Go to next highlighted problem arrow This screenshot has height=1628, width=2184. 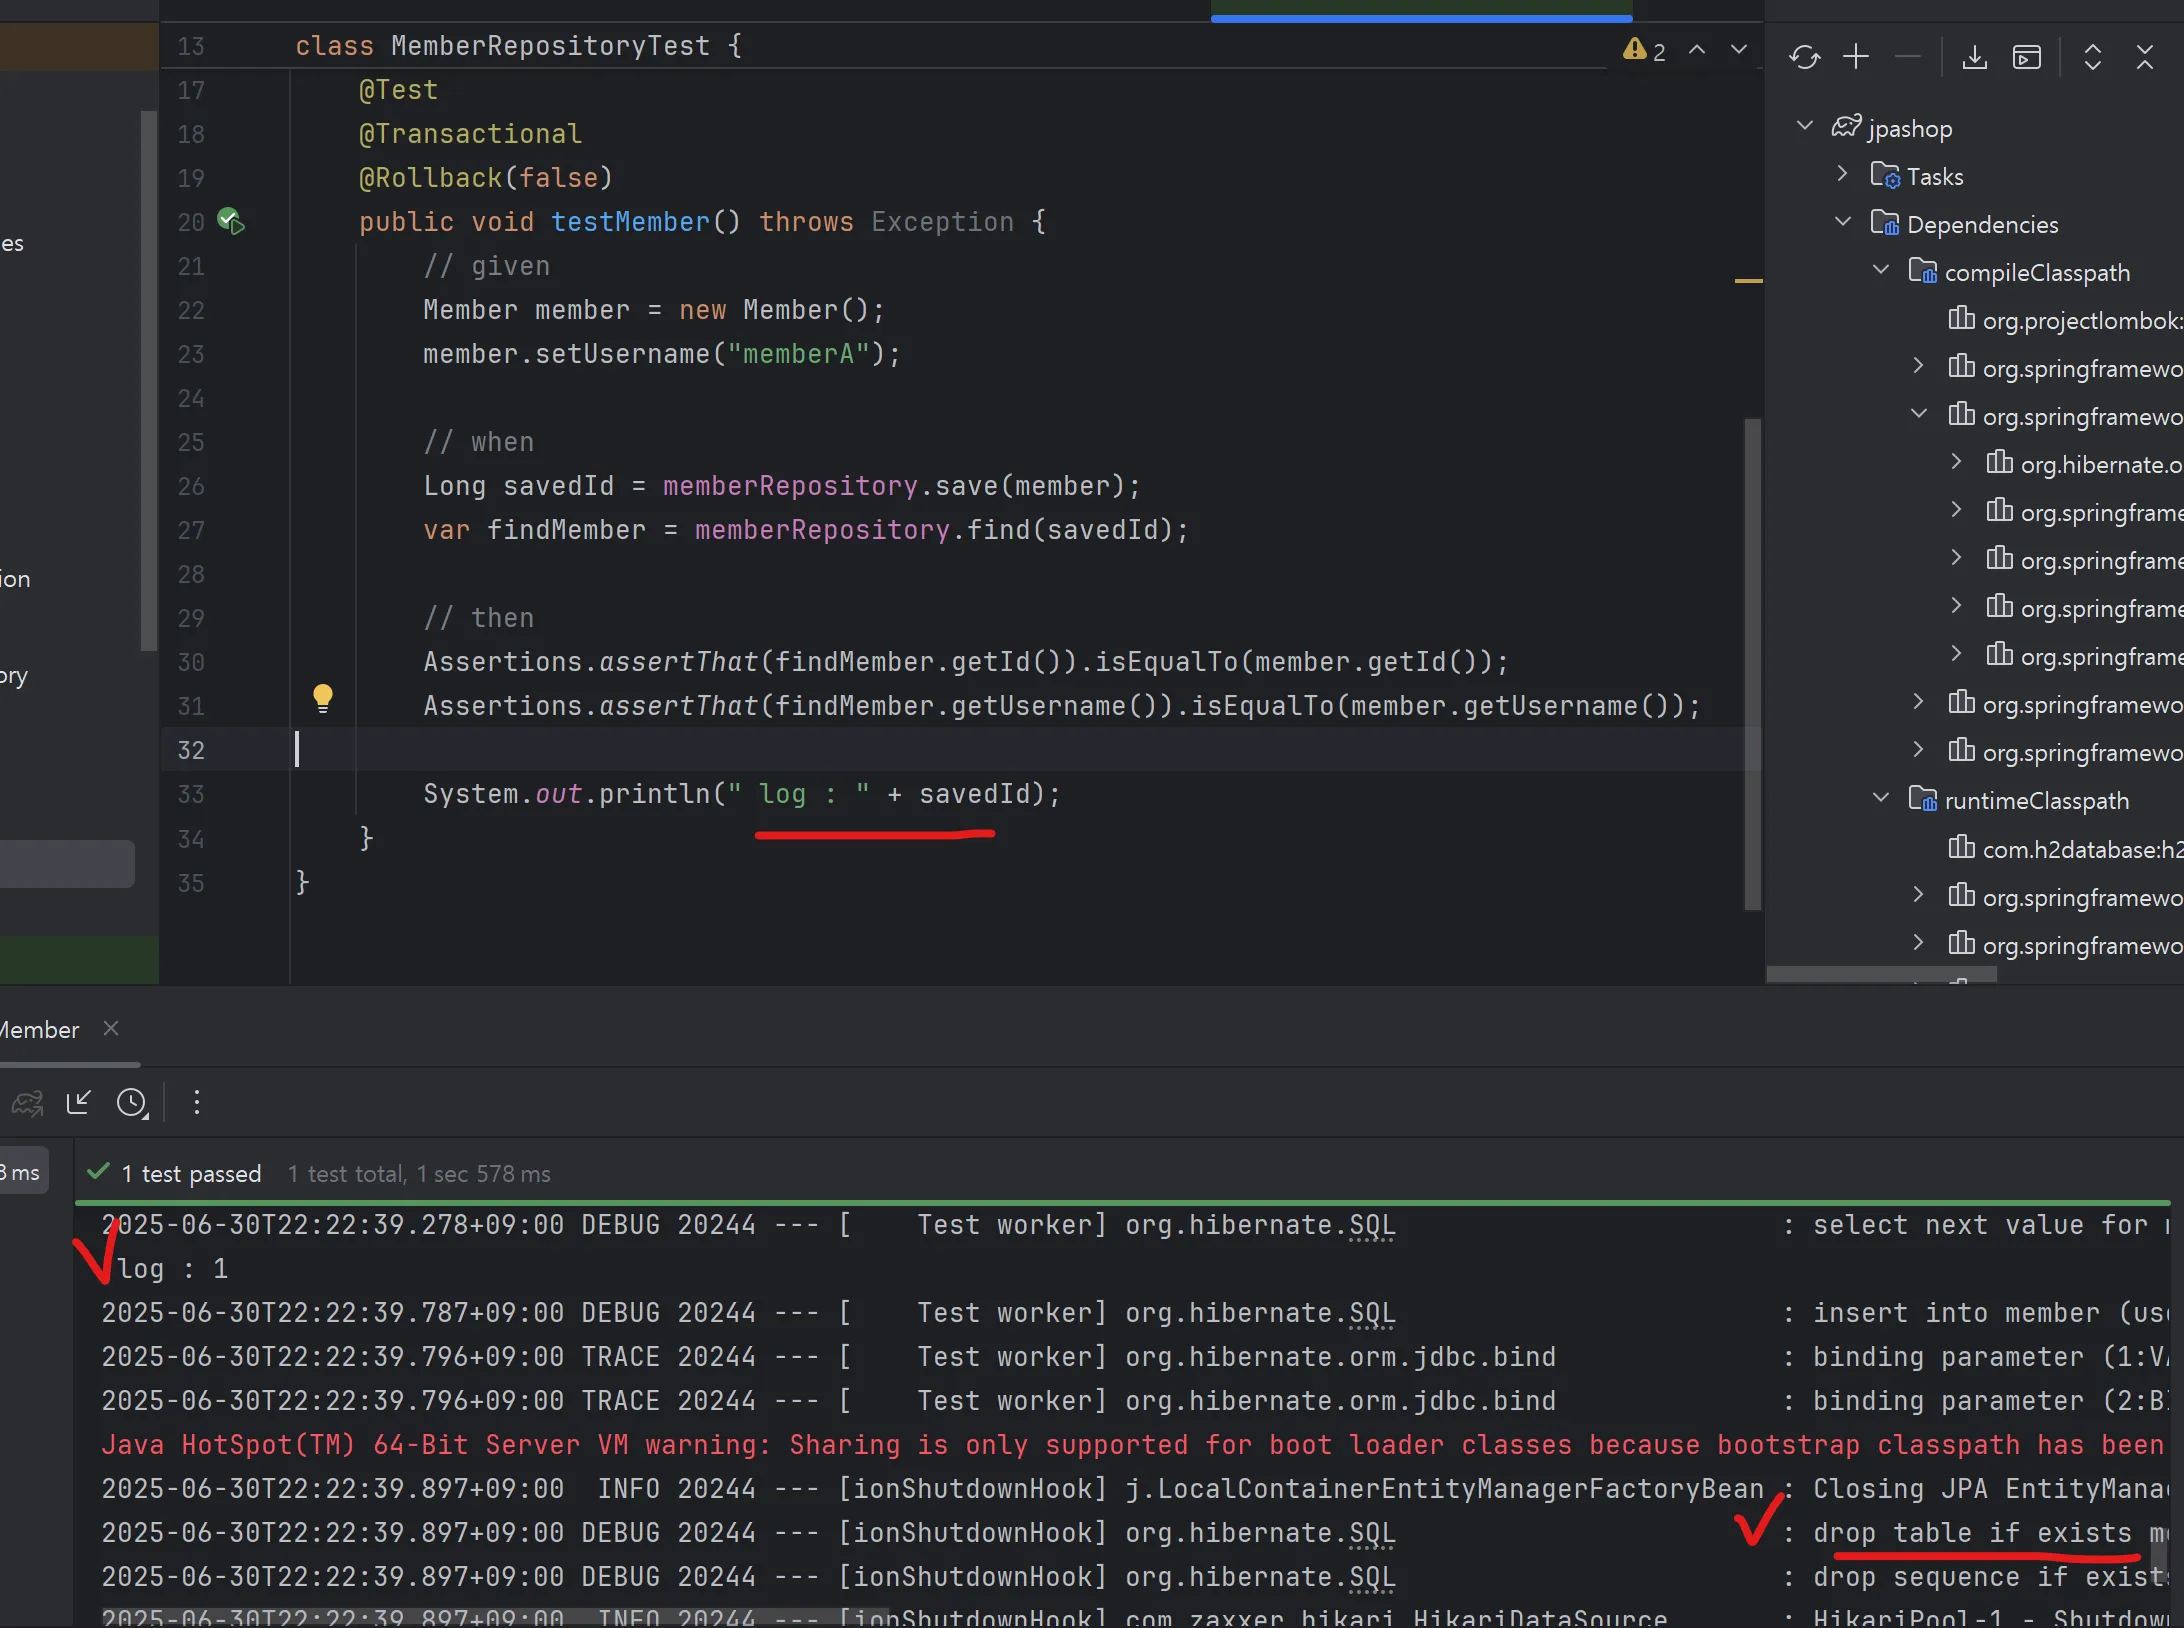(x=1739, y=49)
